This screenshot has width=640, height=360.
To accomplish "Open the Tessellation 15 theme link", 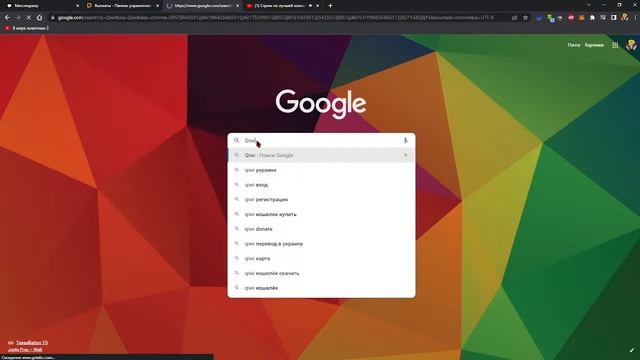I will click(x=32, y=342).
